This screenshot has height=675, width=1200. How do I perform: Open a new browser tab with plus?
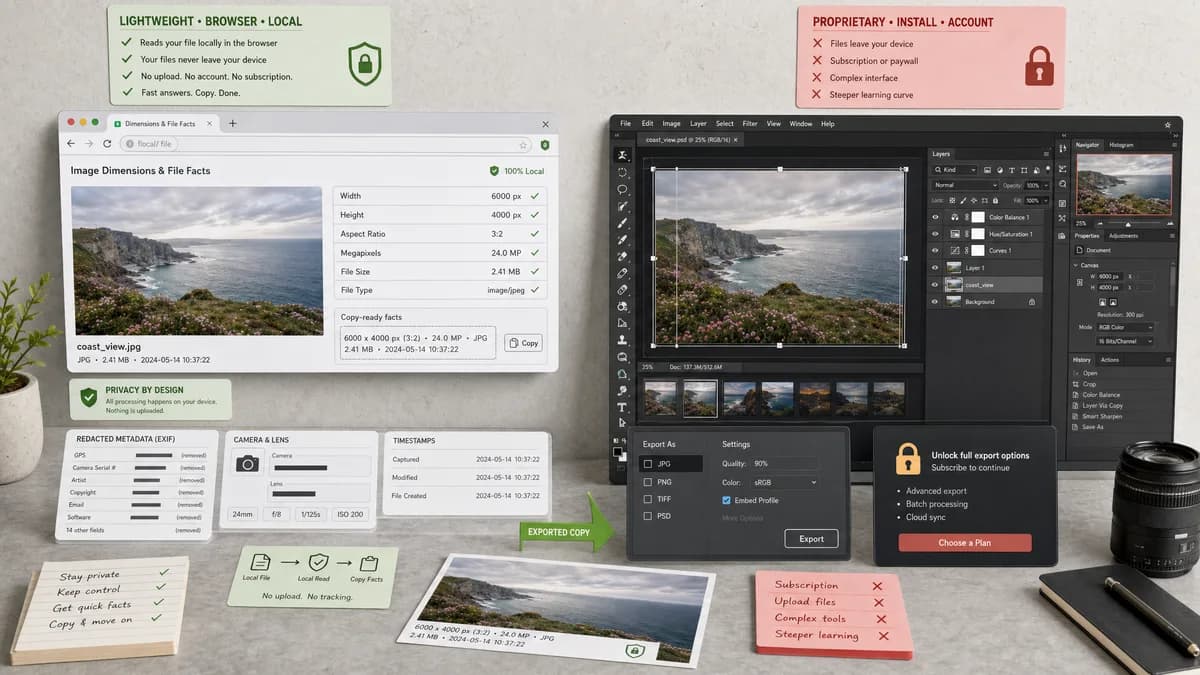(233, 123)
